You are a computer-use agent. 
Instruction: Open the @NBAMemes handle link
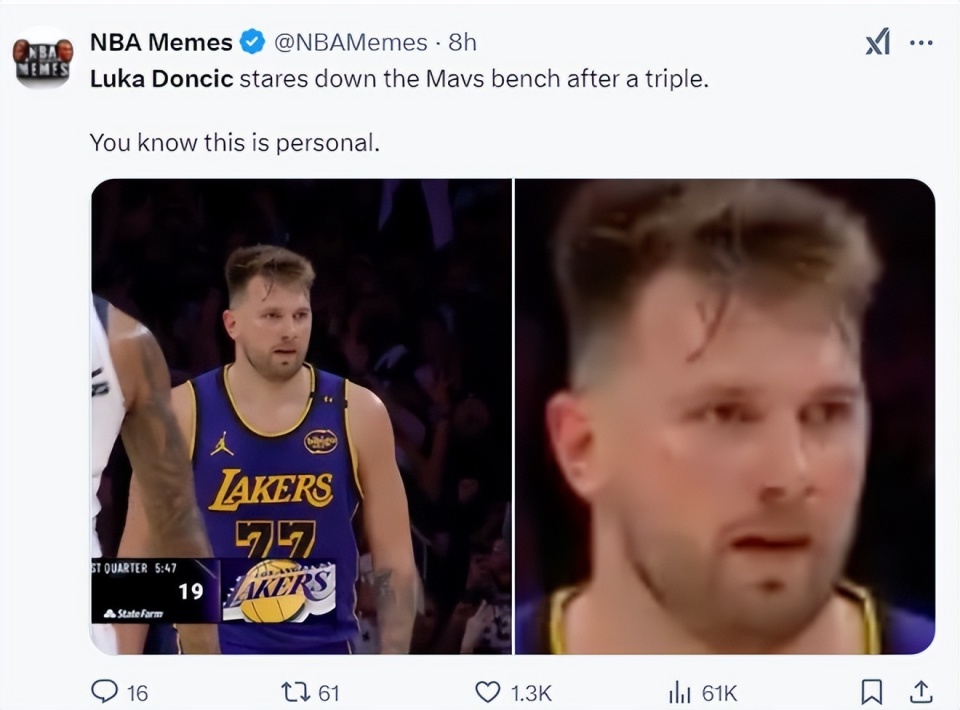(349, 42)
